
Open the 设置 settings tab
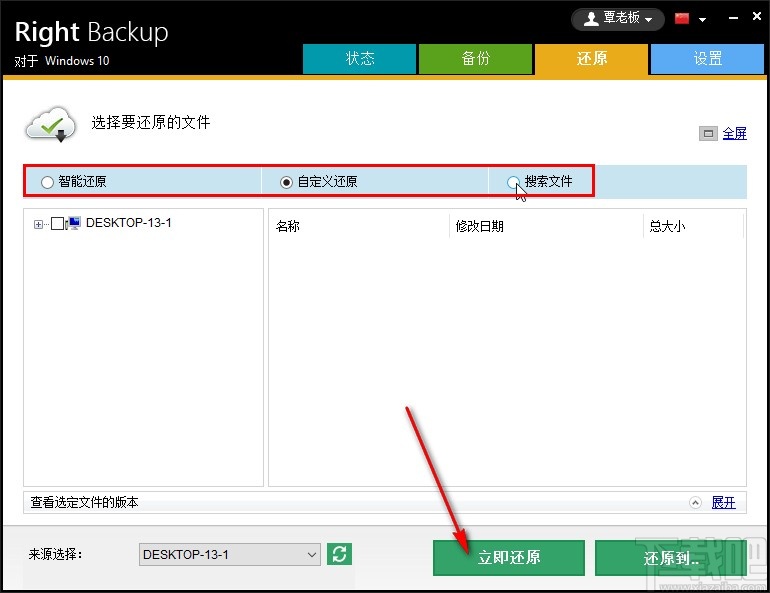[707, 59]
